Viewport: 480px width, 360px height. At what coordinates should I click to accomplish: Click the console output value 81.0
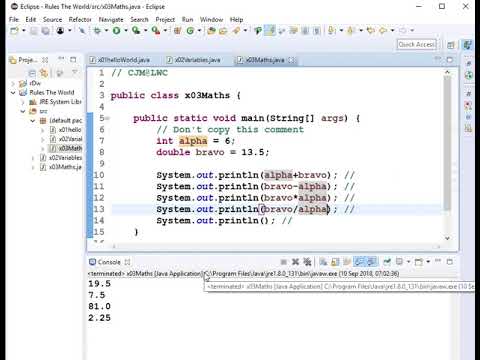(99, 306)
